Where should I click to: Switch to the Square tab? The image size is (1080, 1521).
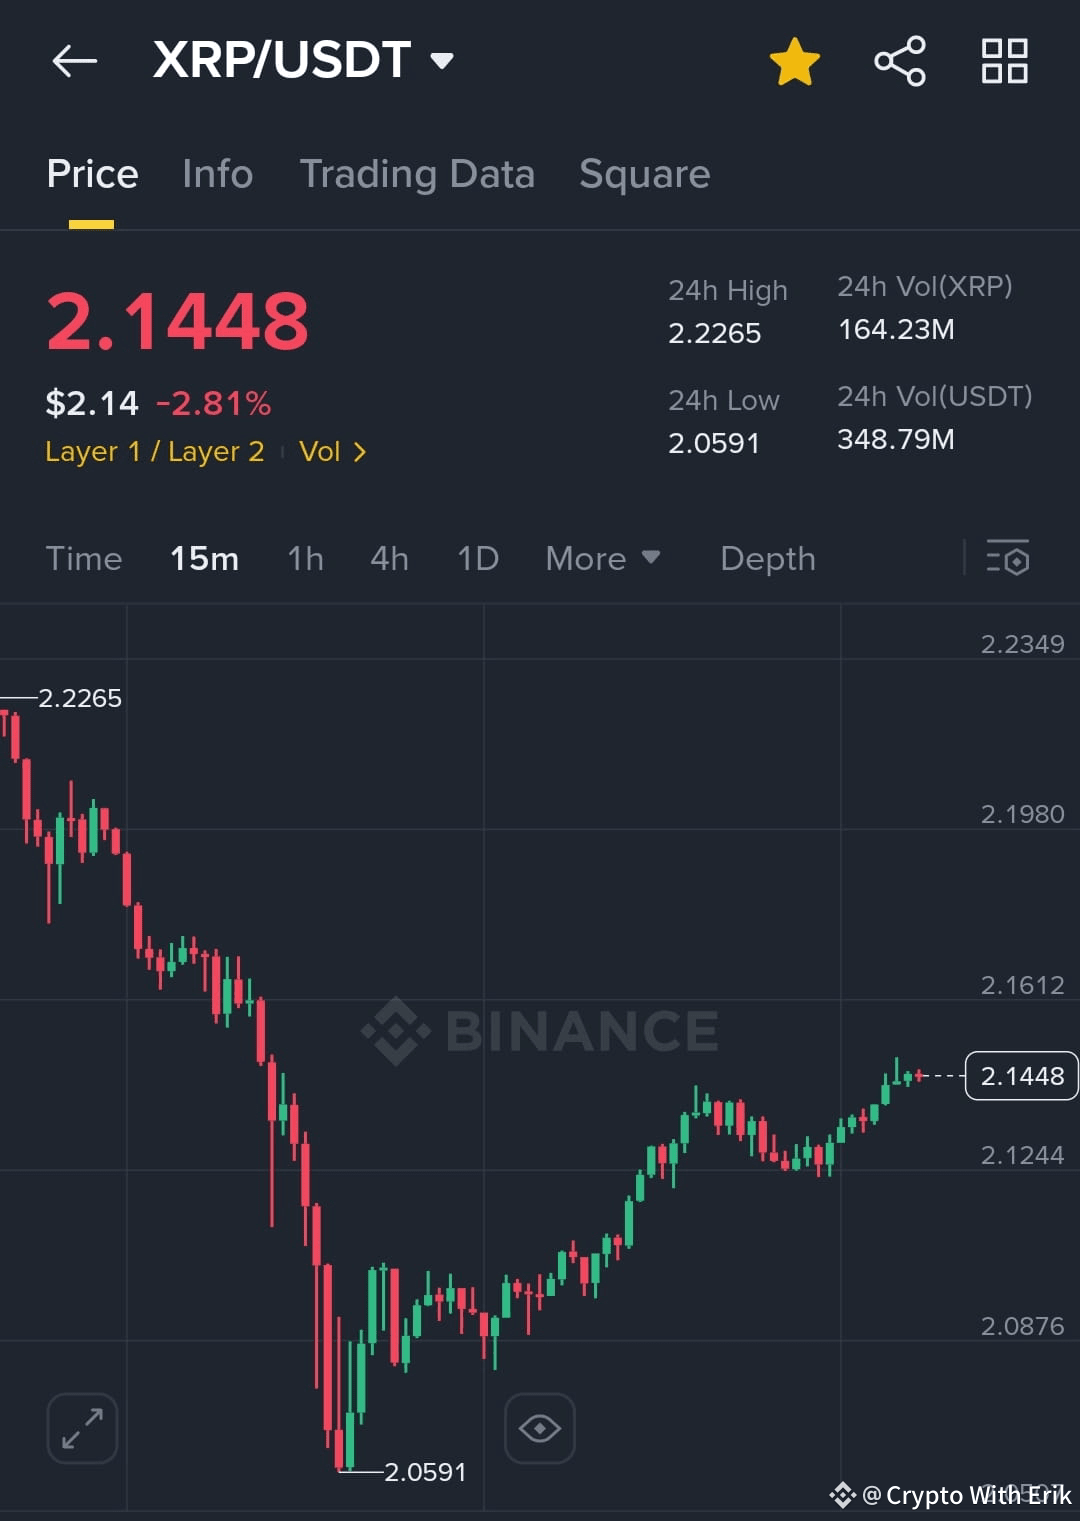point(644,174)
